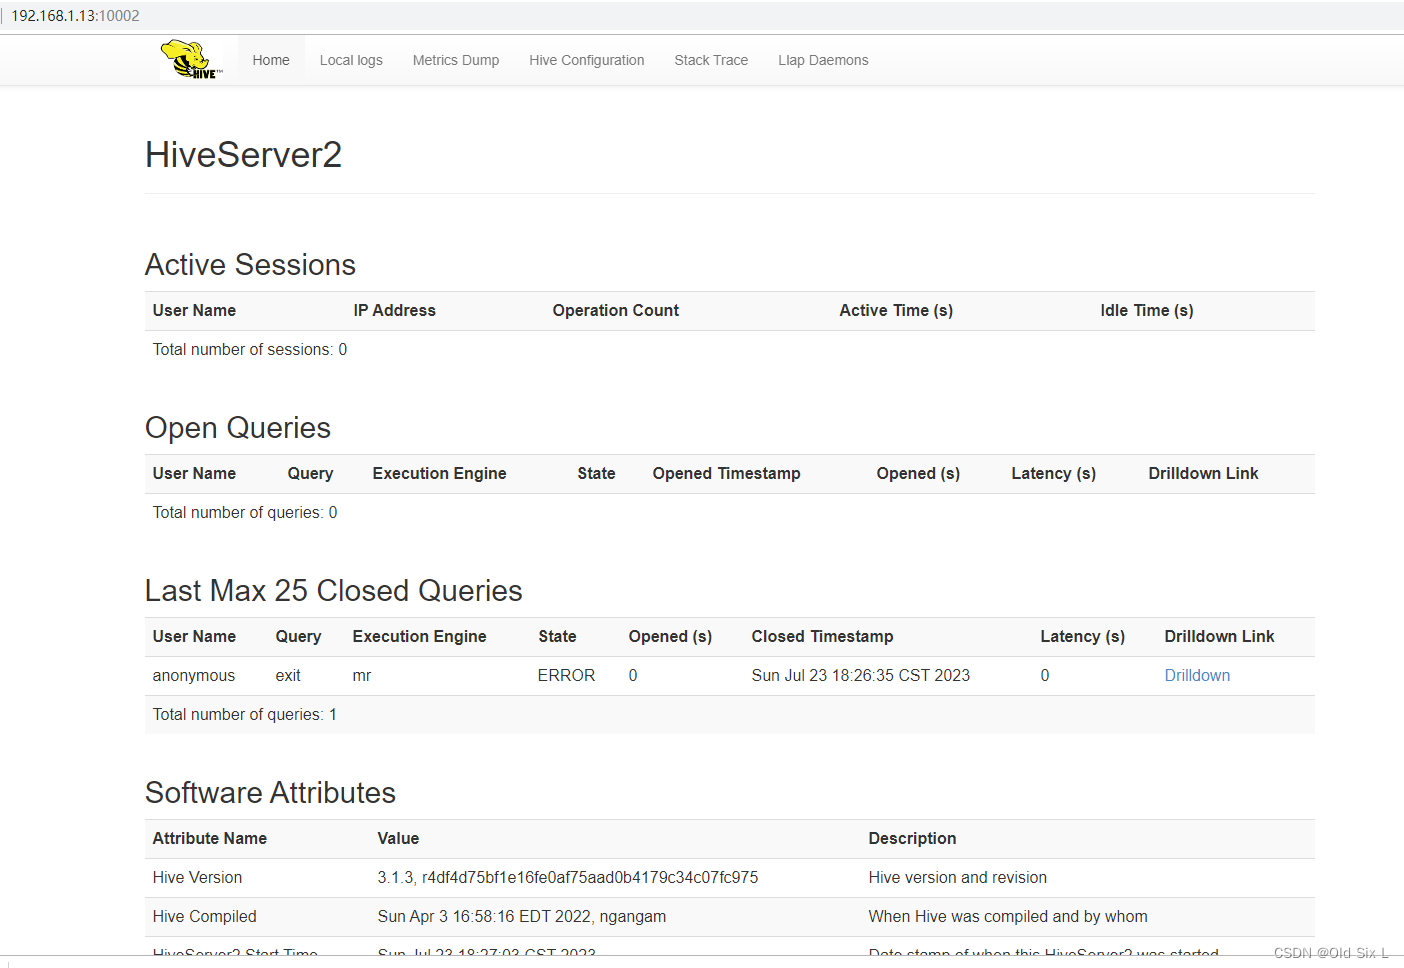The image size is (1404, 968).
Task: Select closed timestamp Sun Jul 23 18:26:35
Action: pyautogui.click(x=861, y=676)
